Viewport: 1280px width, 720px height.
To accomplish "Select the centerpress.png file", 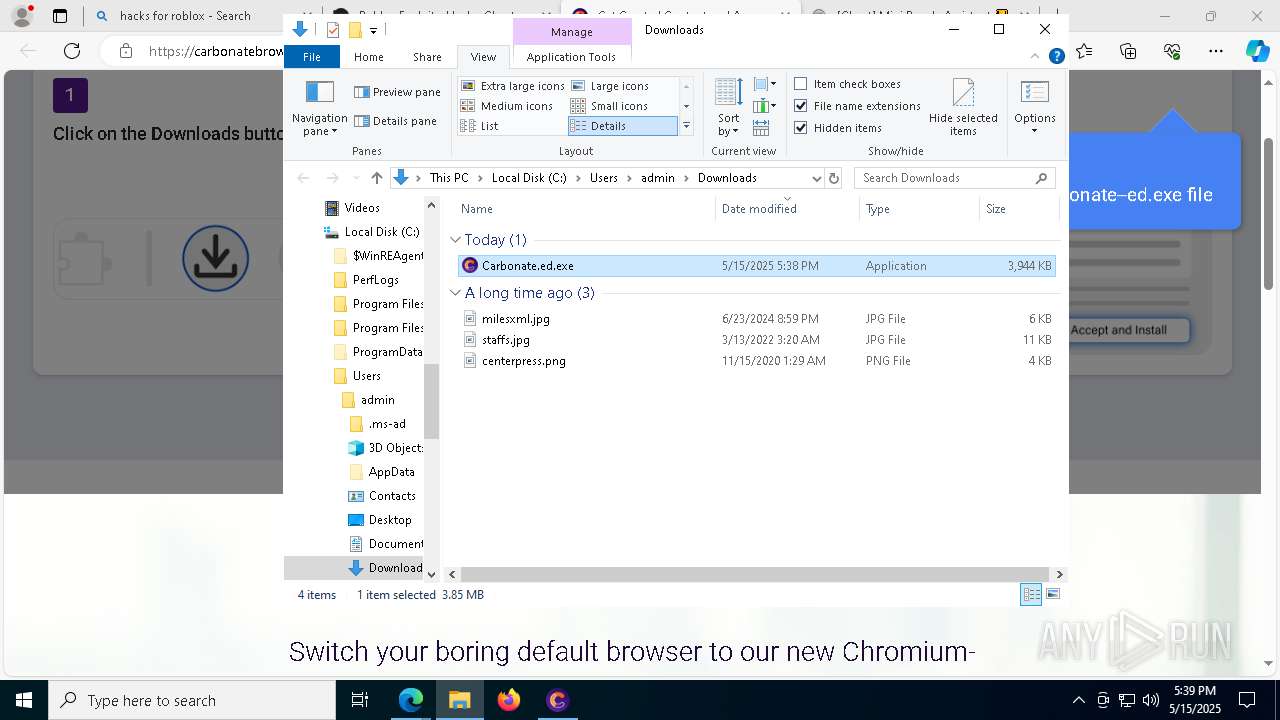I will [756, 361].
